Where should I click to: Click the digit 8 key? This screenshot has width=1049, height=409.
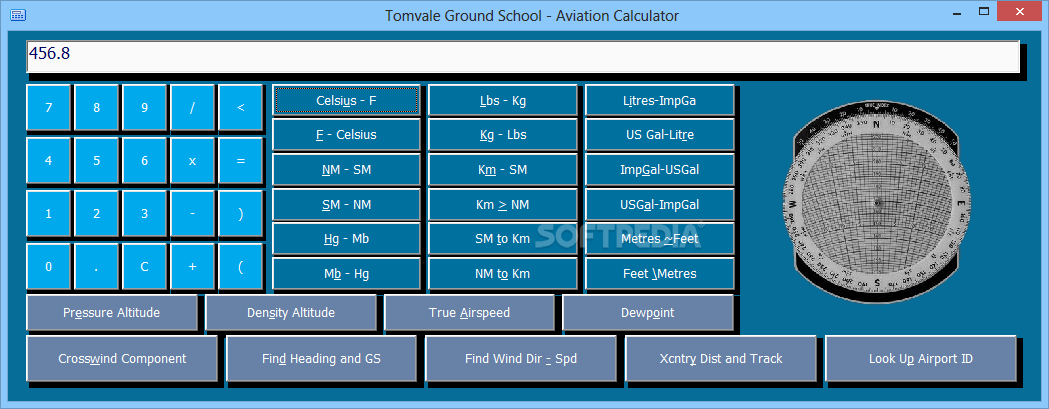96,107
